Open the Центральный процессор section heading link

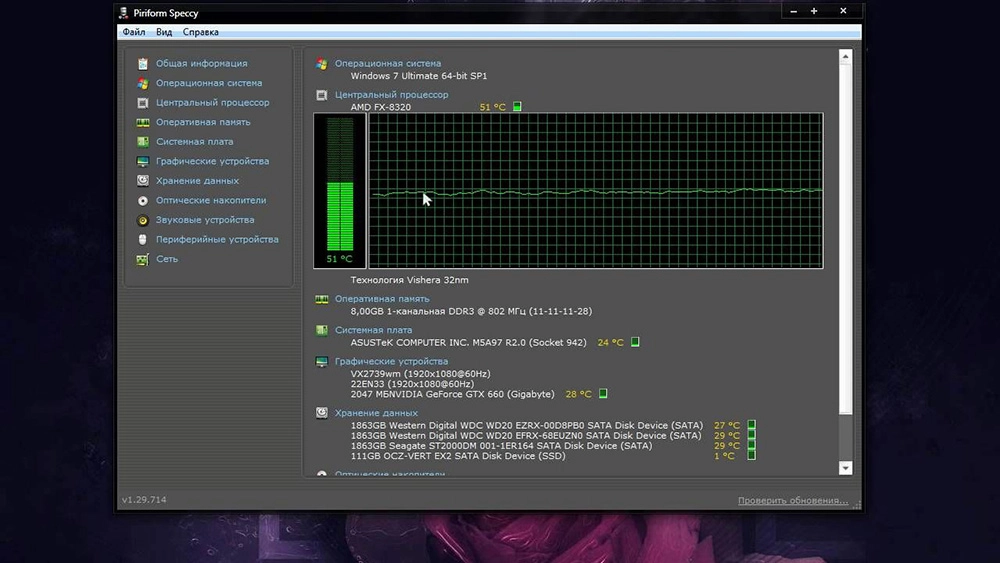coord(391,95)
